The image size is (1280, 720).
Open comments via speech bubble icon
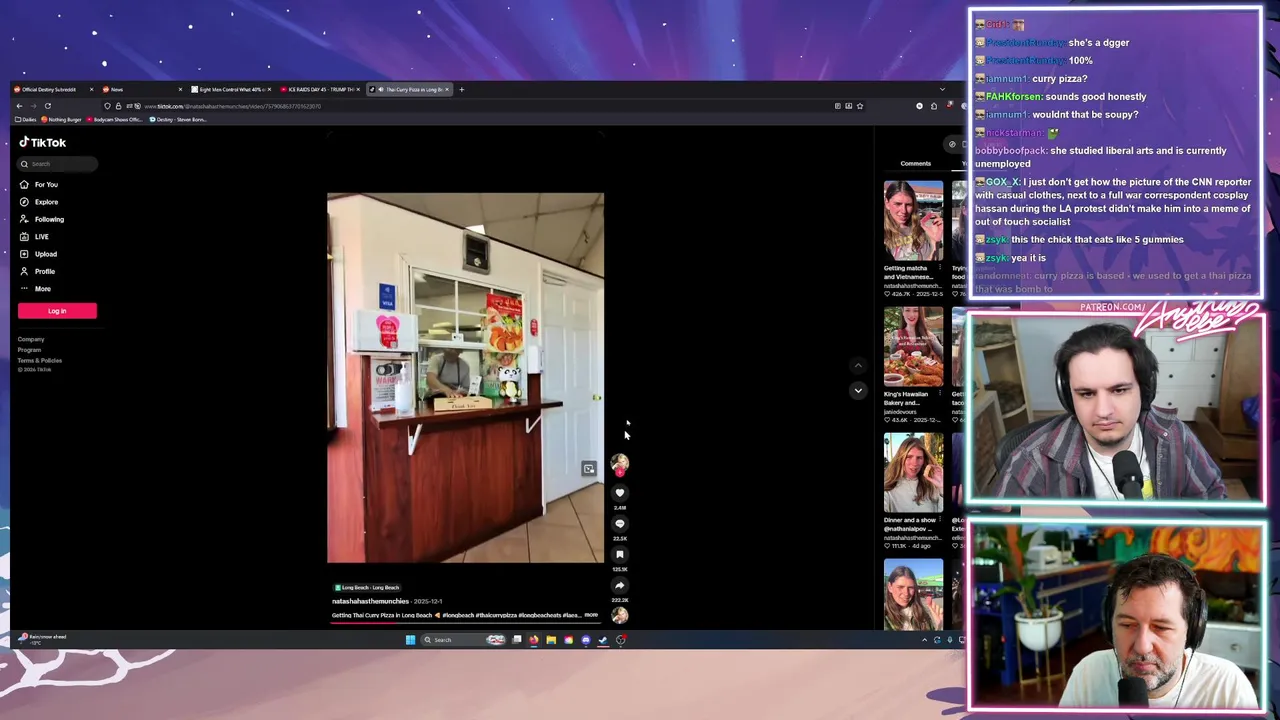[620, 524]
